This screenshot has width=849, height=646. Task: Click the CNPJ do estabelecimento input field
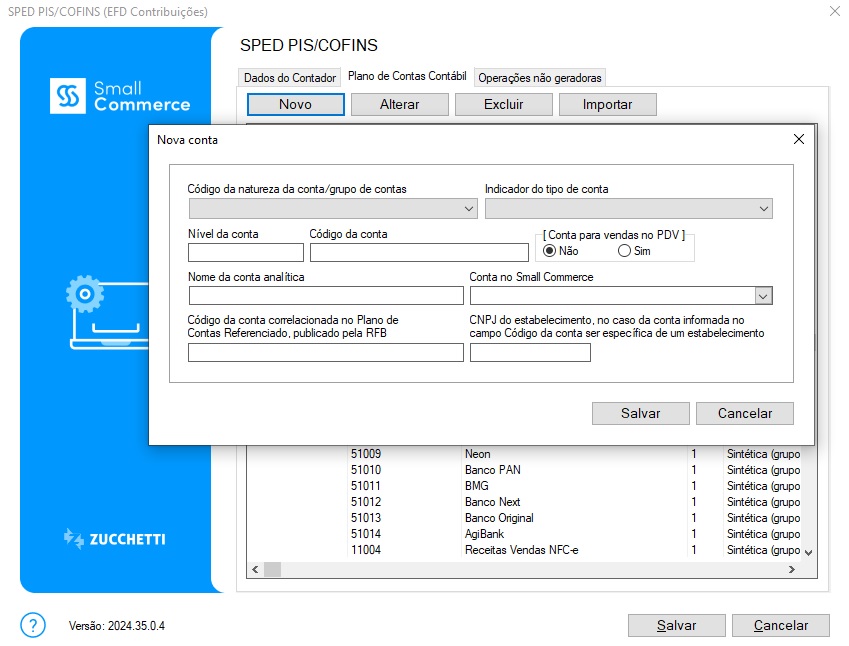point(530,353)
